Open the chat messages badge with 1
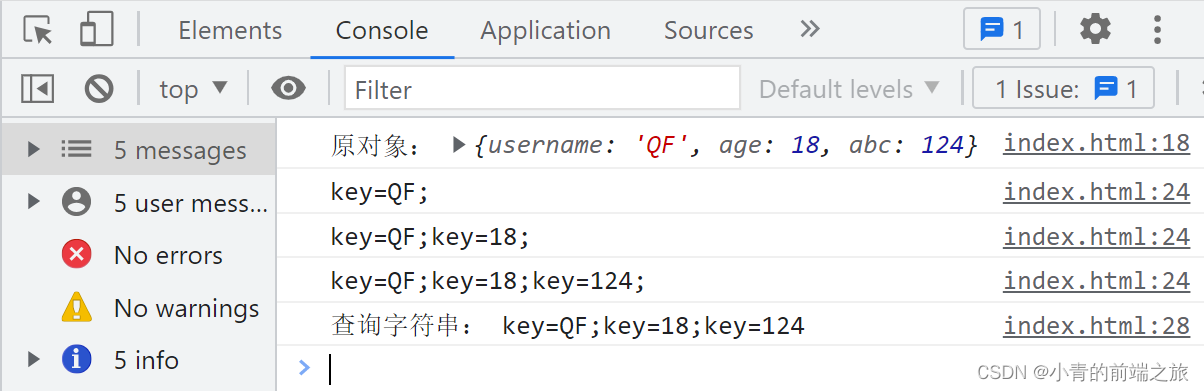Screen dimensions: 1204x391 pos(1002,30)
